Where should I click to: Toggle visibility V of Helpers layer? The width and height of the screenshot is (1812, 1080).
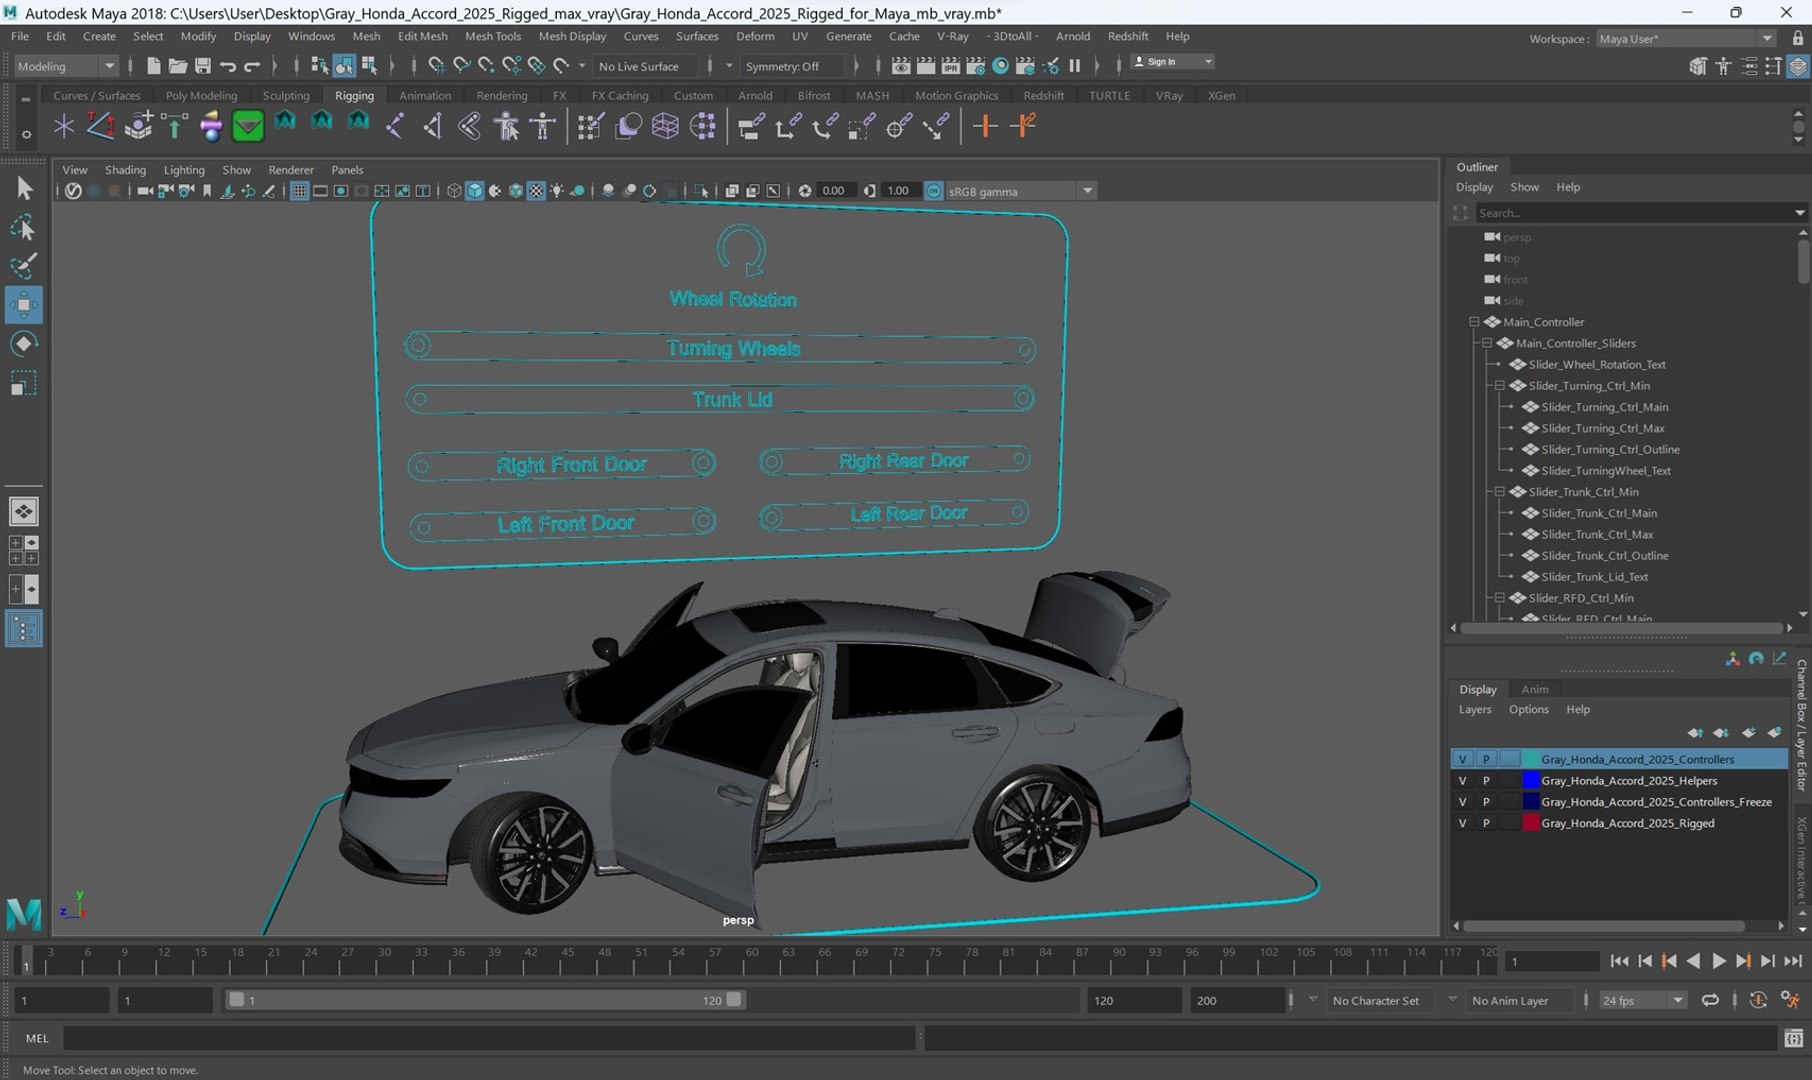tap(1462, 781)
